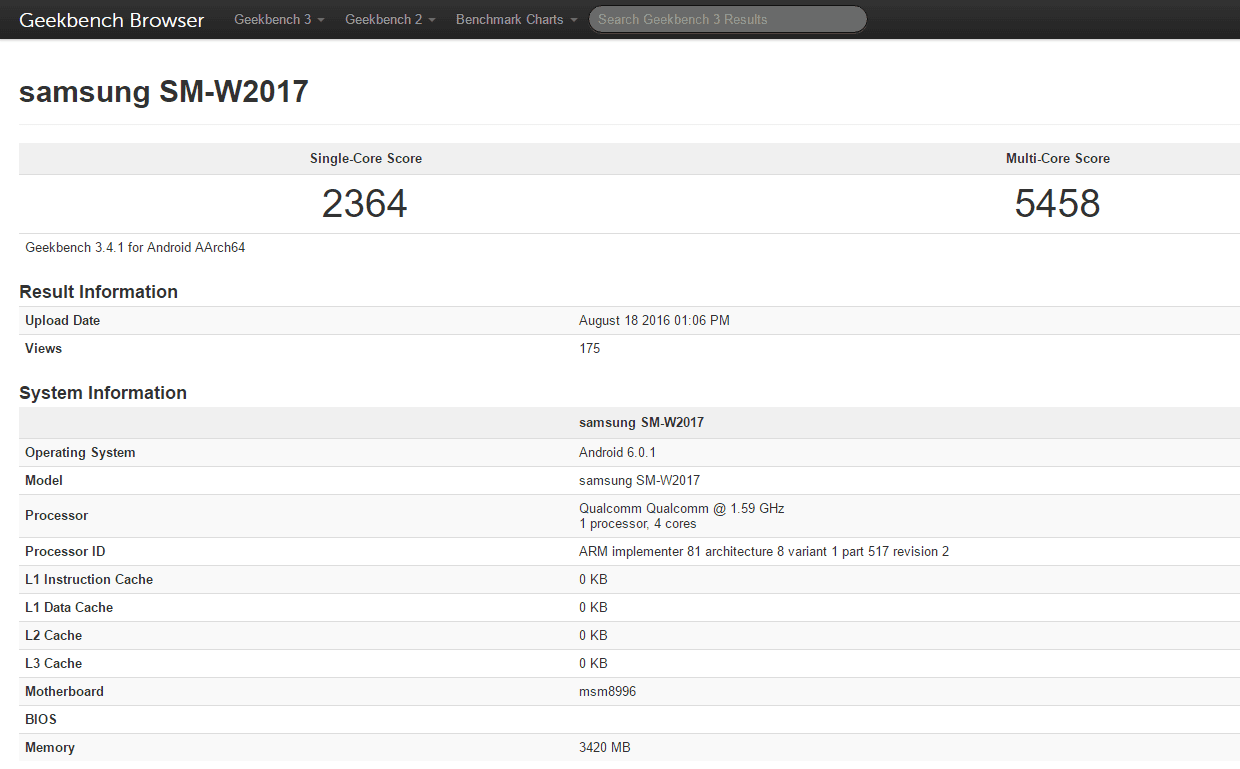Open the Geekbench 2 dropdown menu

pos(390,20)
